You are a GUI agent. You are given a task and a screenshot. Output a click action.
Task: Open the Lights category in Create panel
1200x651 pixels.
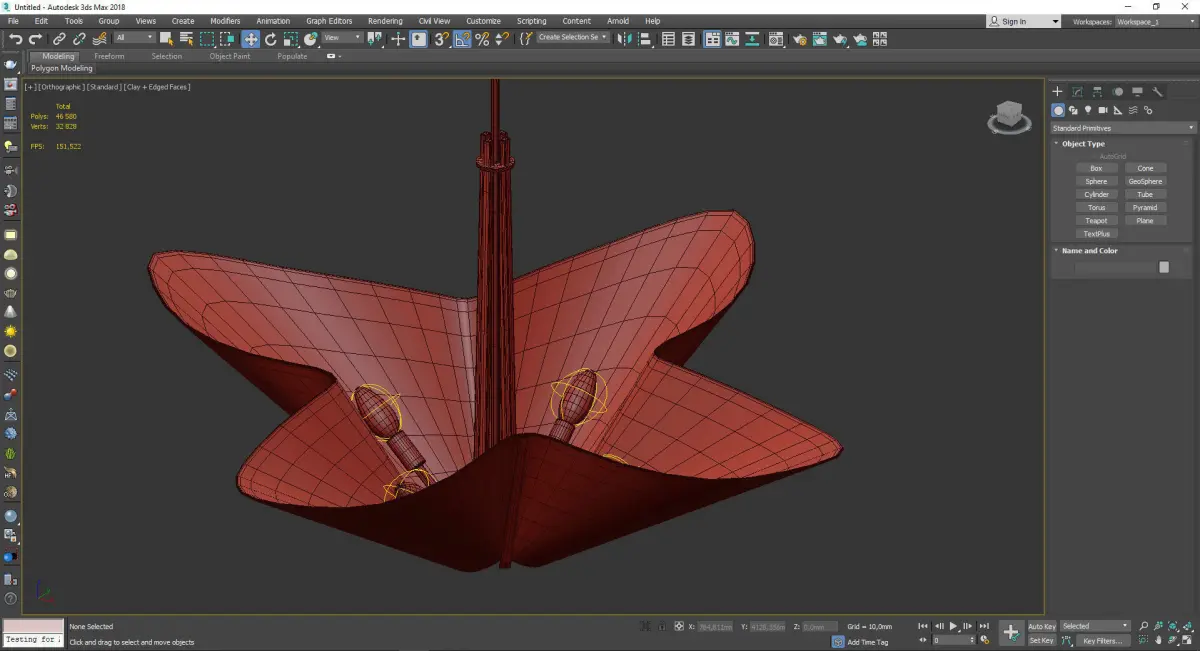click(1088, 110)
